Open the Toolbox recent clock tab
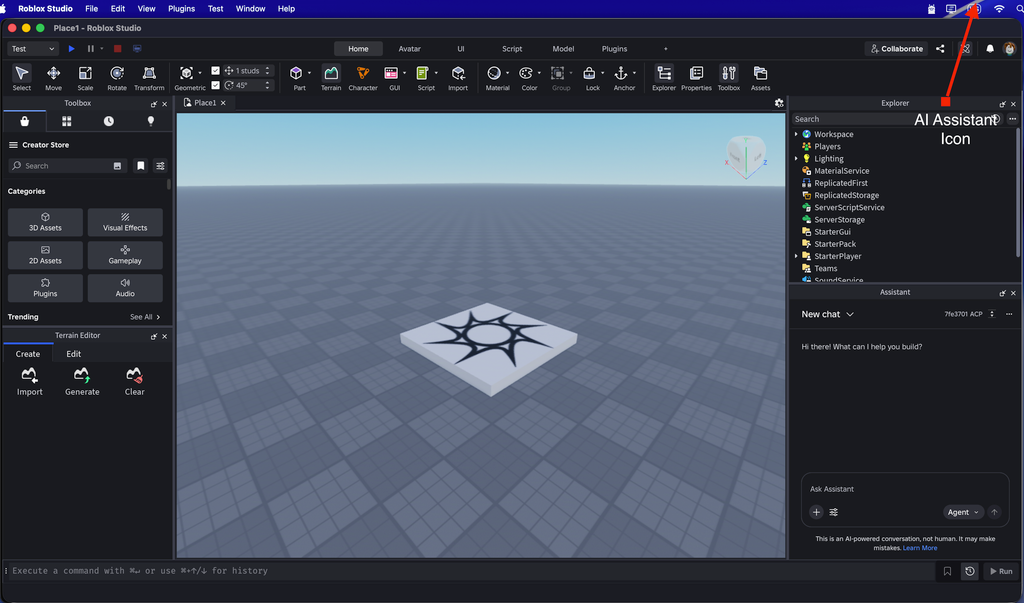Image resolution: width=1024 pixels, height=603 pixels. click(108, 122)
